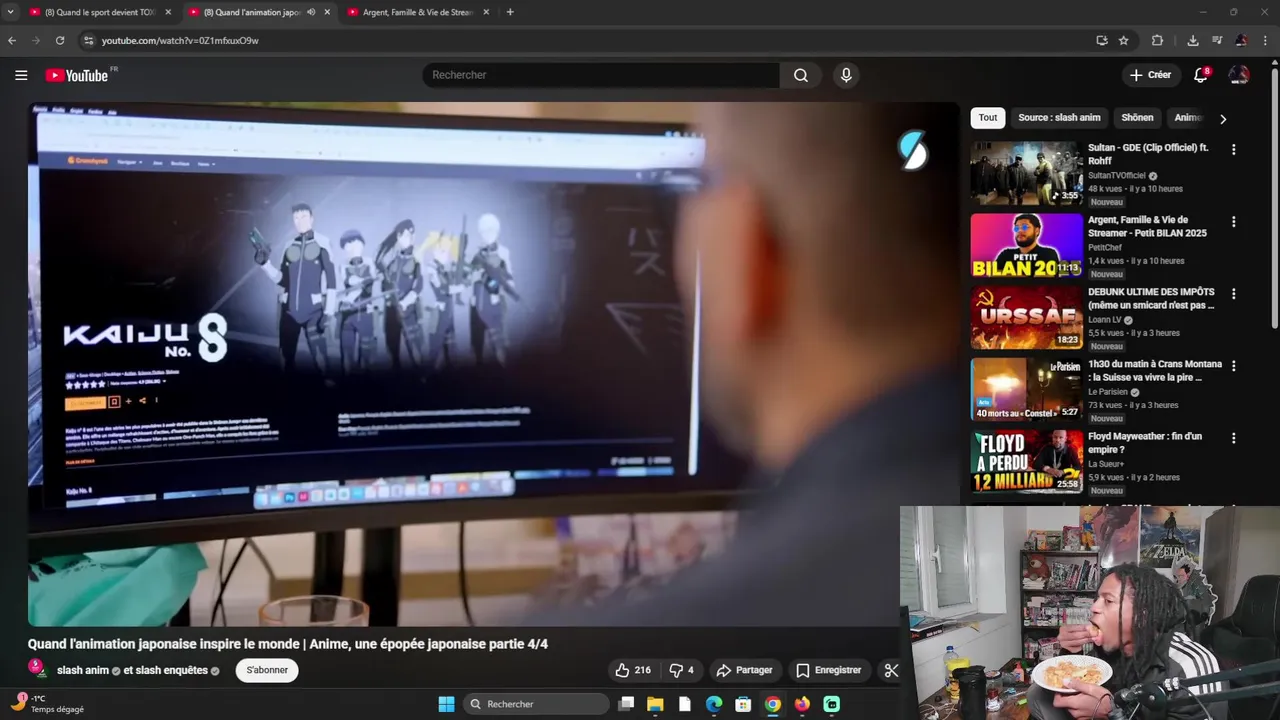This screenshot has height=720, width=1280.
Task: Click into the YouTube Rechercher search box
Action: click(x=602, y=75)
